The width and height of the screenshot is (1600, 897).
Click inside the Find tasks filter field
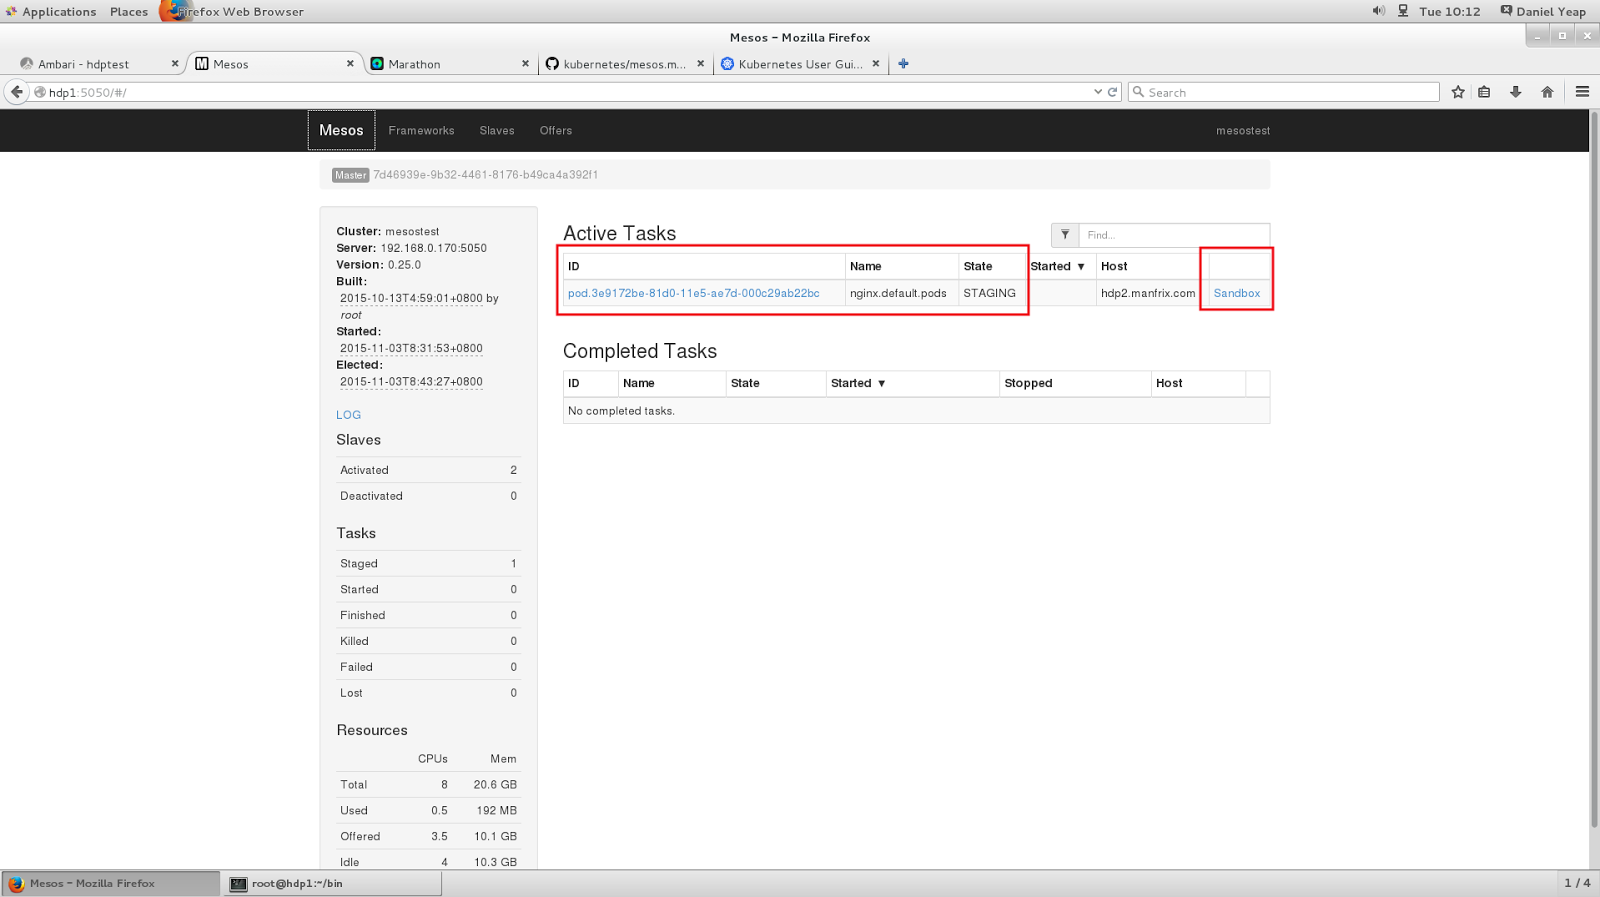coord(1174,235)
